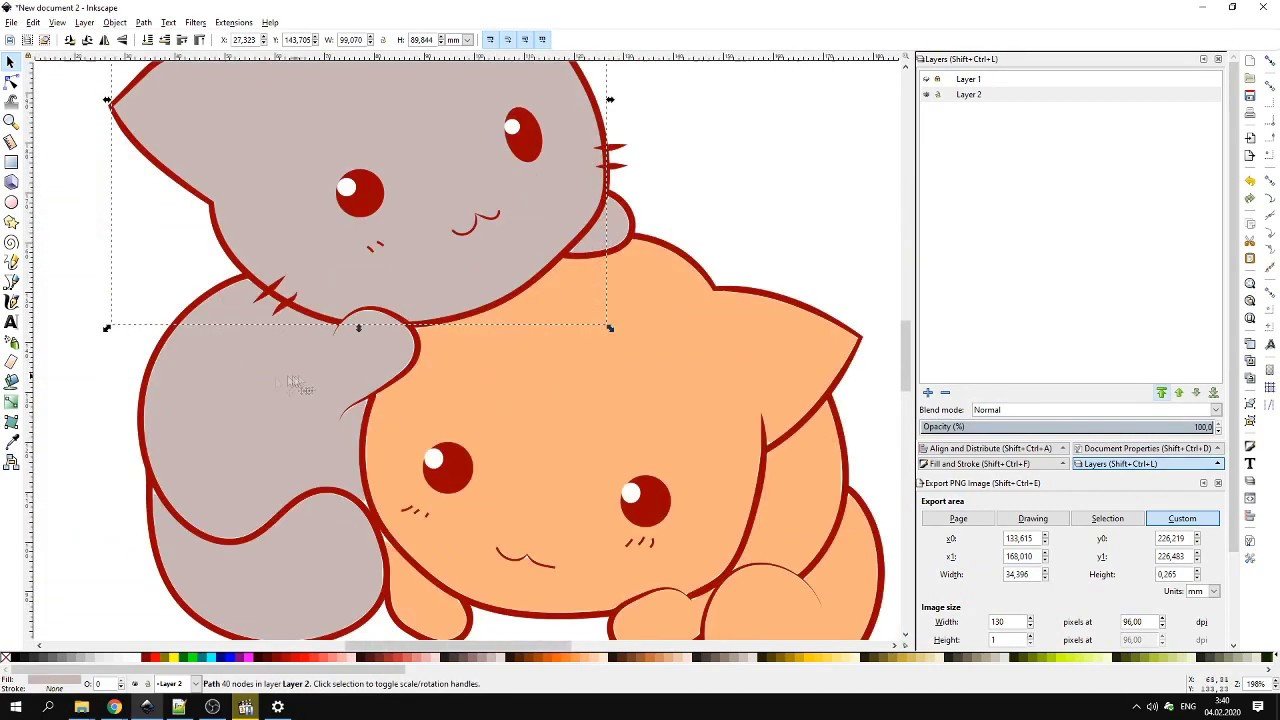Select the Color Dropper tool
The height and width of the screenshot is (720, 1280).
(x=11, y=442)
